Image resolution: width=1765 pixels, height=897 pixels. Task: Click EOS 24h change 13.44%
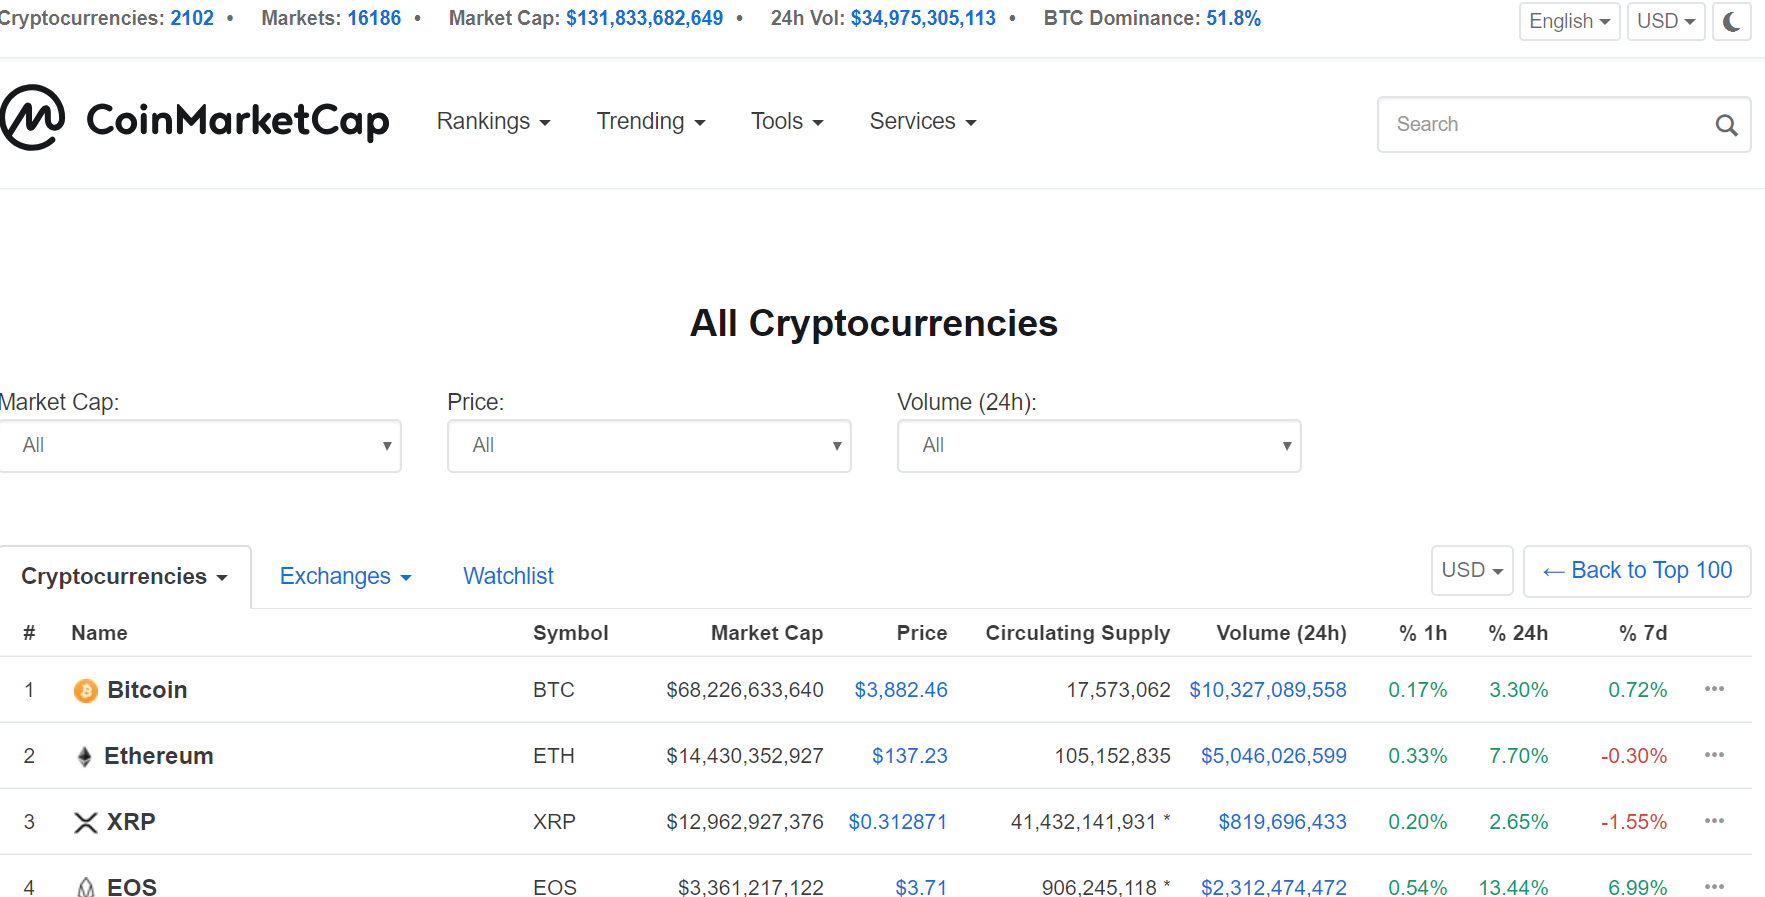1514,887
